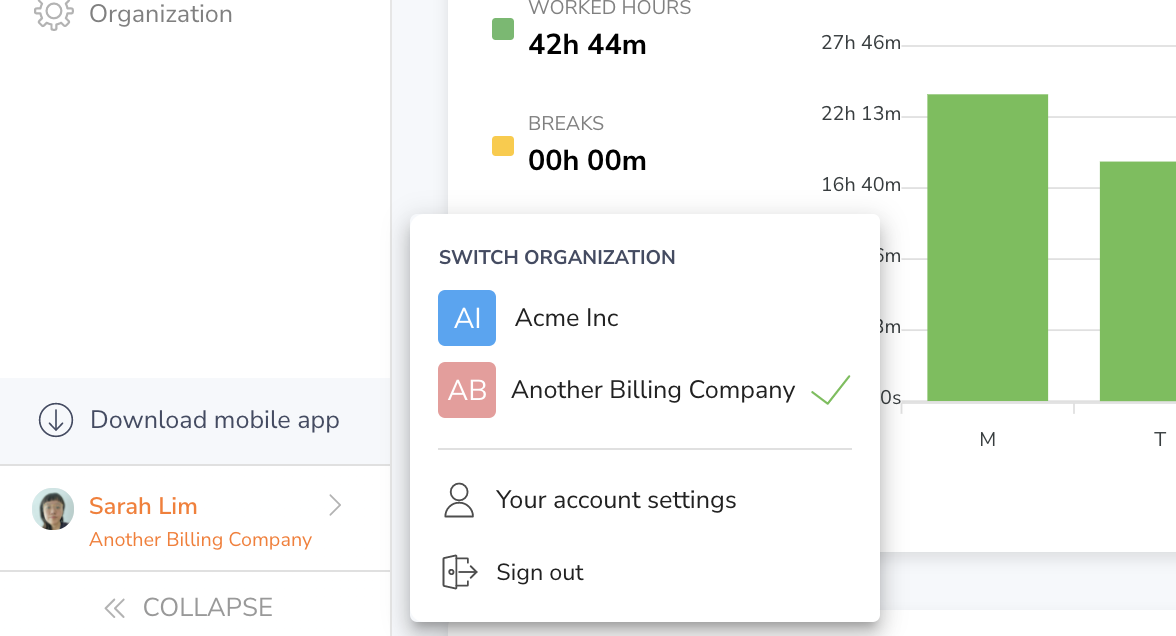This screenshot has width=1176, height=636.
Task: Click the double-chevron Collapse icon
Action: click(114, 607)
